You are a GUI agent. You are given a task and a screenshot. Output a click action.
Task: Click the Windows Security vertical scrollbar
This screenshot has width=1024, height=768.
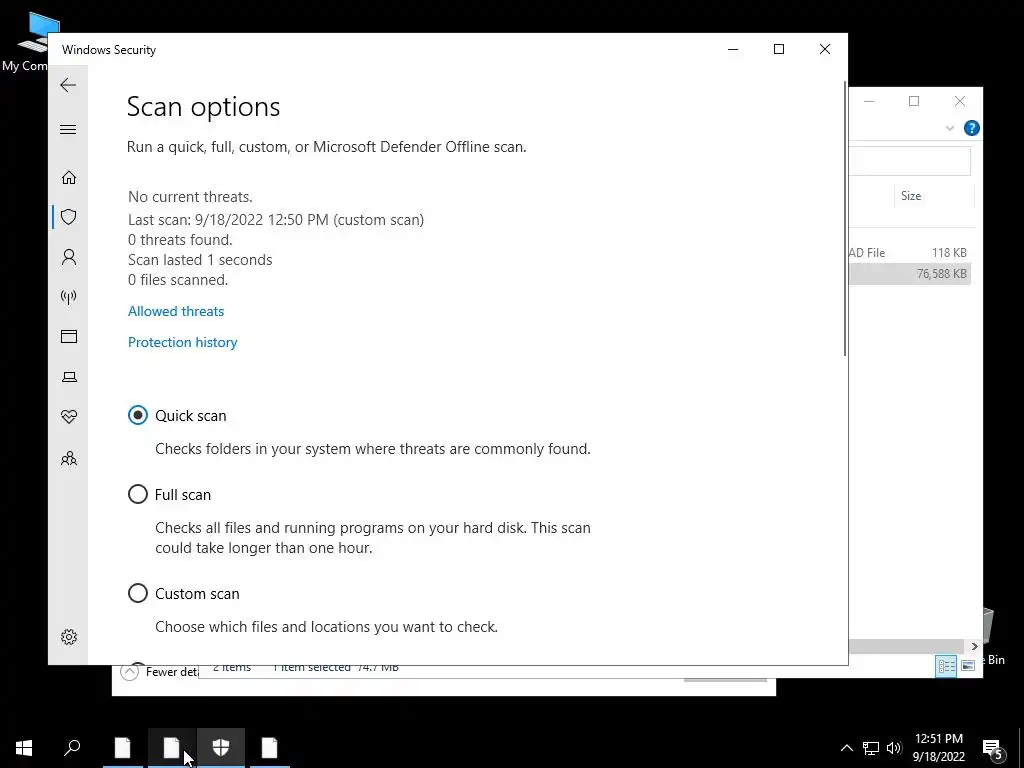[x=845, y=219]
